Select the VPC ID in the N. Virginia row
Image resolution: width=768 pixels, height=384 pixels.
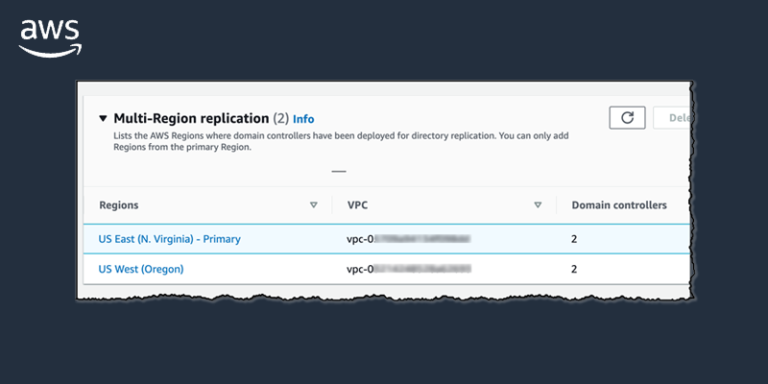(409, 240)
